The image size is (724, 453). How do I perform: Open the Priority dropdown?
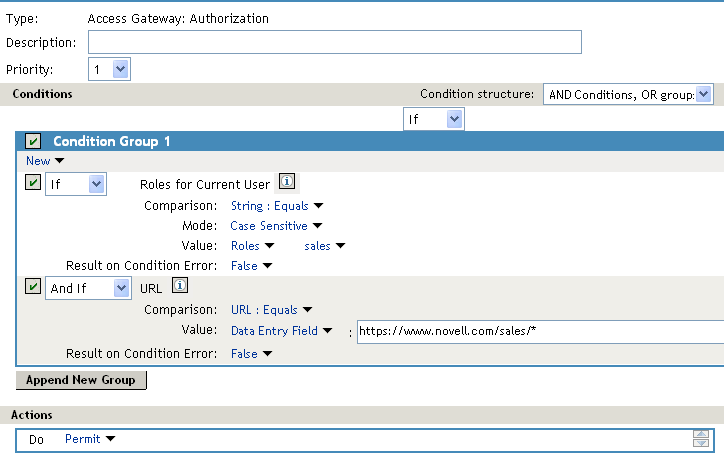pos(109,69)
